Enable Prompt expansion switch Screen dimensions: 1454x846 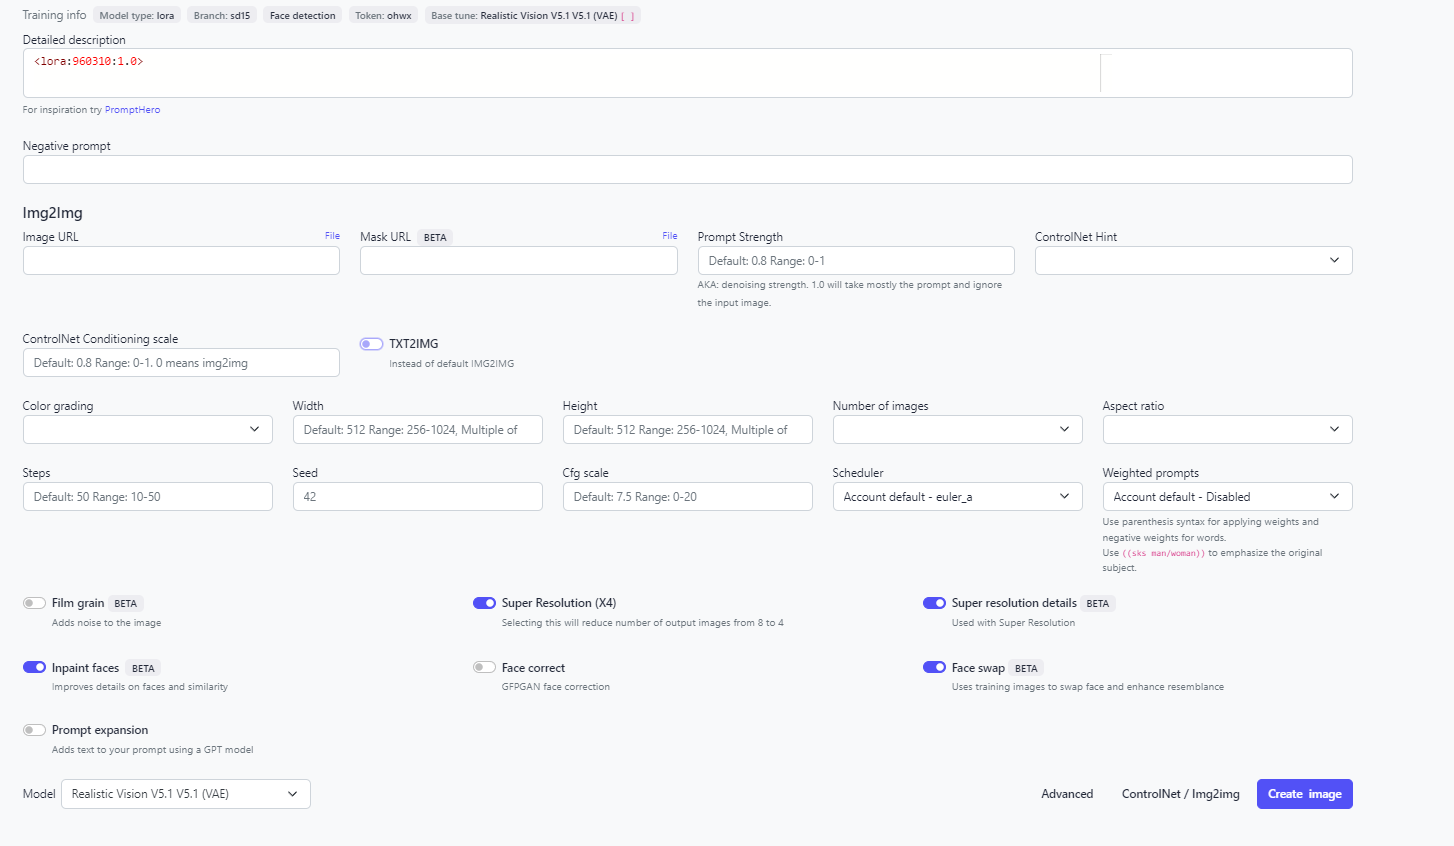click(x=34, y=730)
